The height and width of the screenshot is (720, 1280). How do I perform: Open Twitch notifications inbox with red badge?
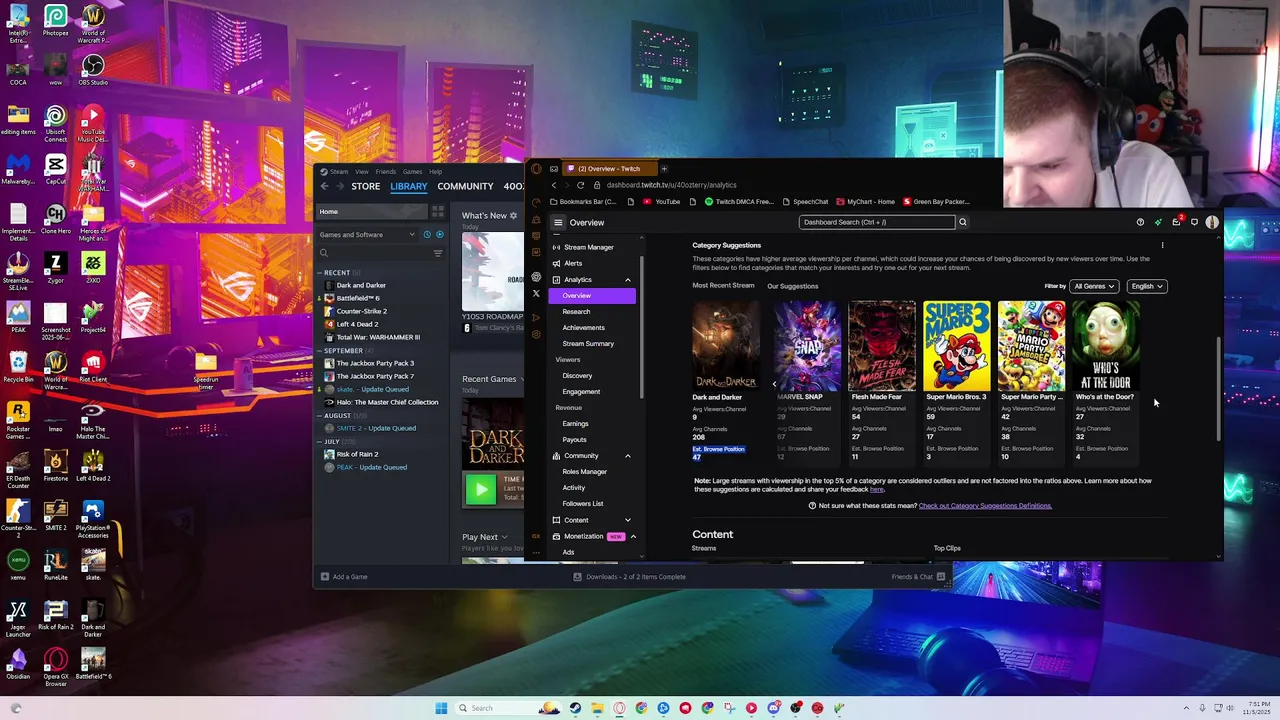(x=1177, y=221)
